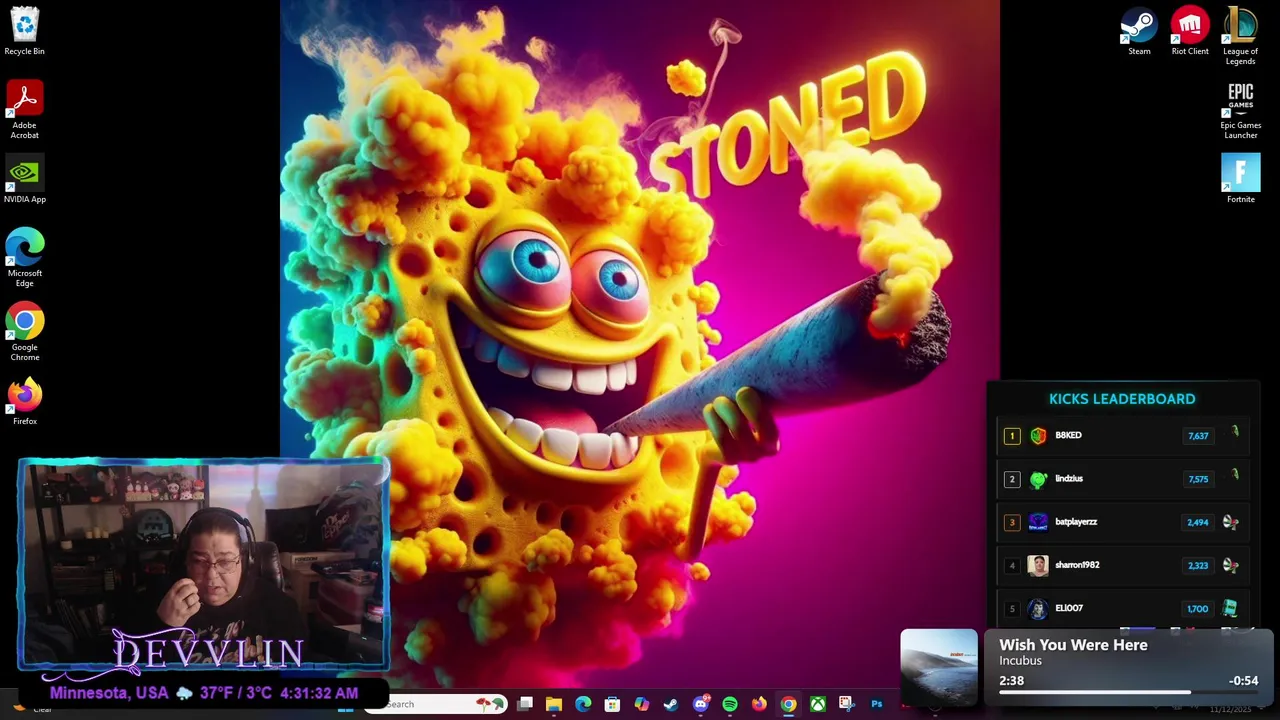Open the Recycle Bin desktop icon
Screen dimensions: 1280x720
24,30
